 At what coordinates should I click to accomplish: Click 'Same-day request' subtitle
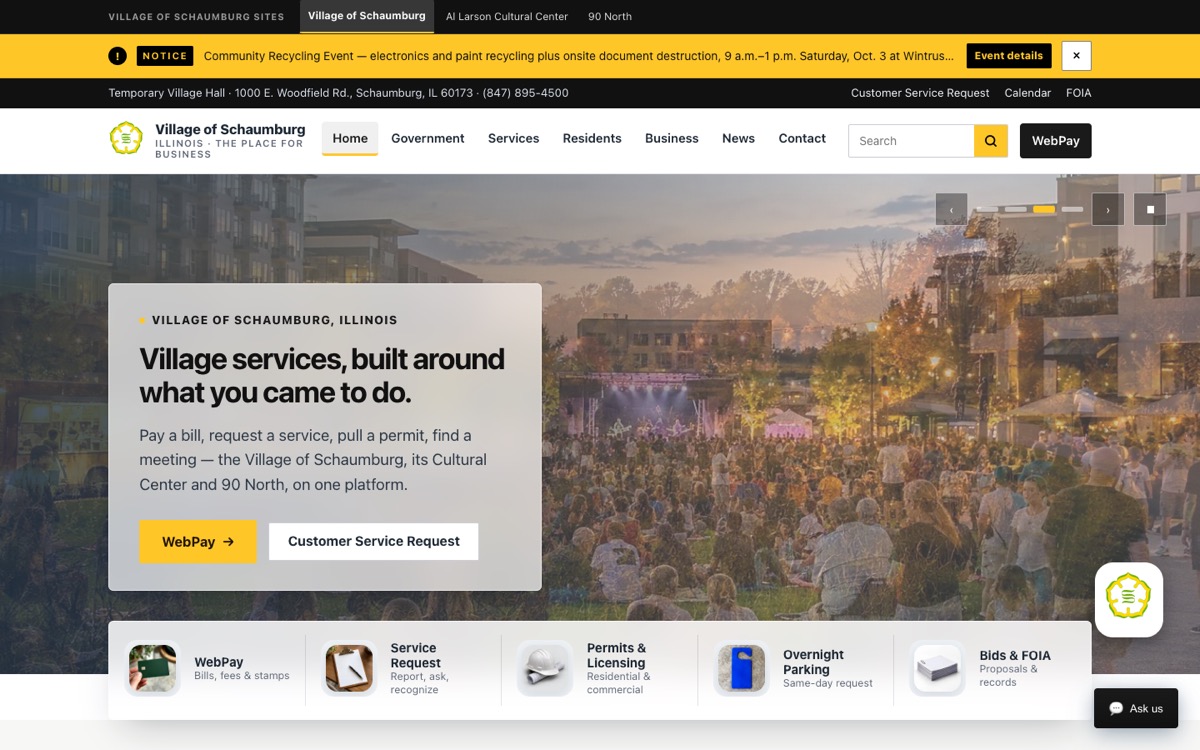click(828, 683)
